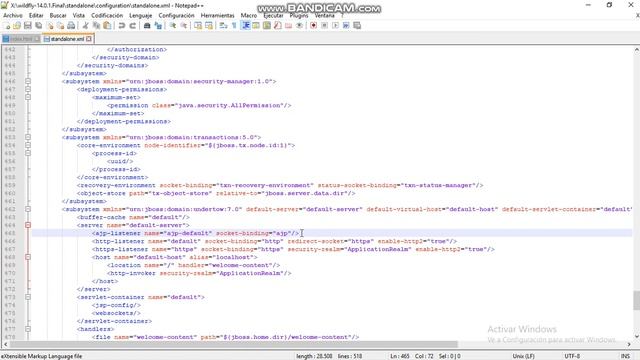
Task: Open the Replace dialog toolbar icon
Action: point(159,25)
